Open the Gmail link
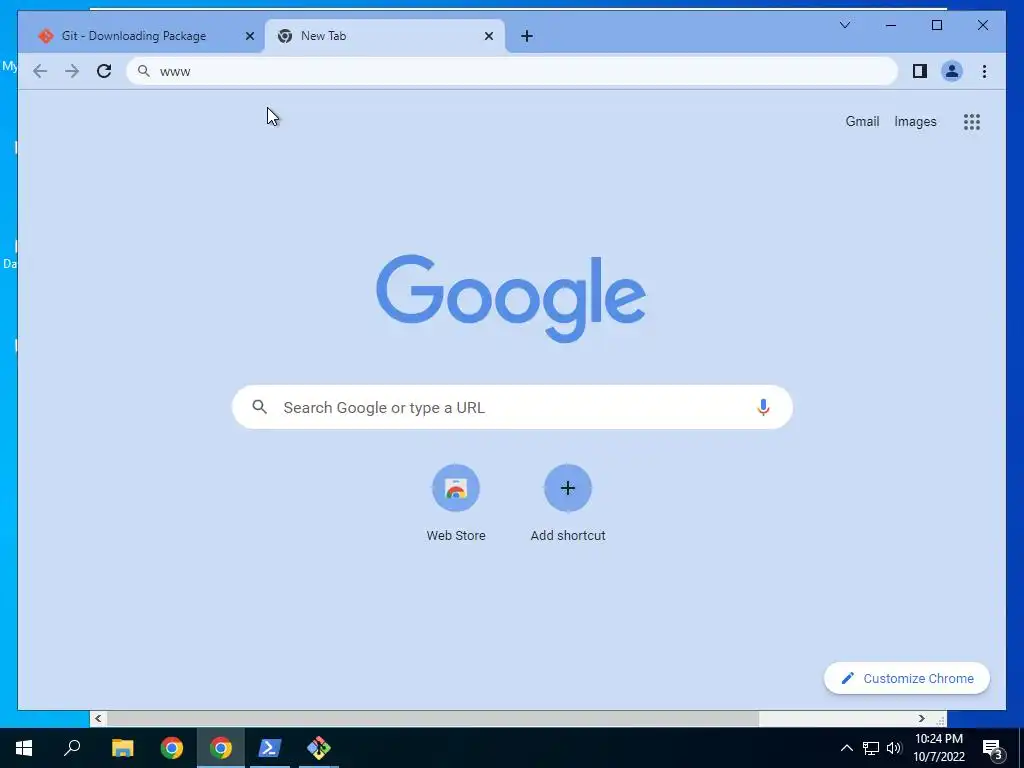Image resolution: width=1024 pixels, height=768 pixels. click(x=862, y=121)
